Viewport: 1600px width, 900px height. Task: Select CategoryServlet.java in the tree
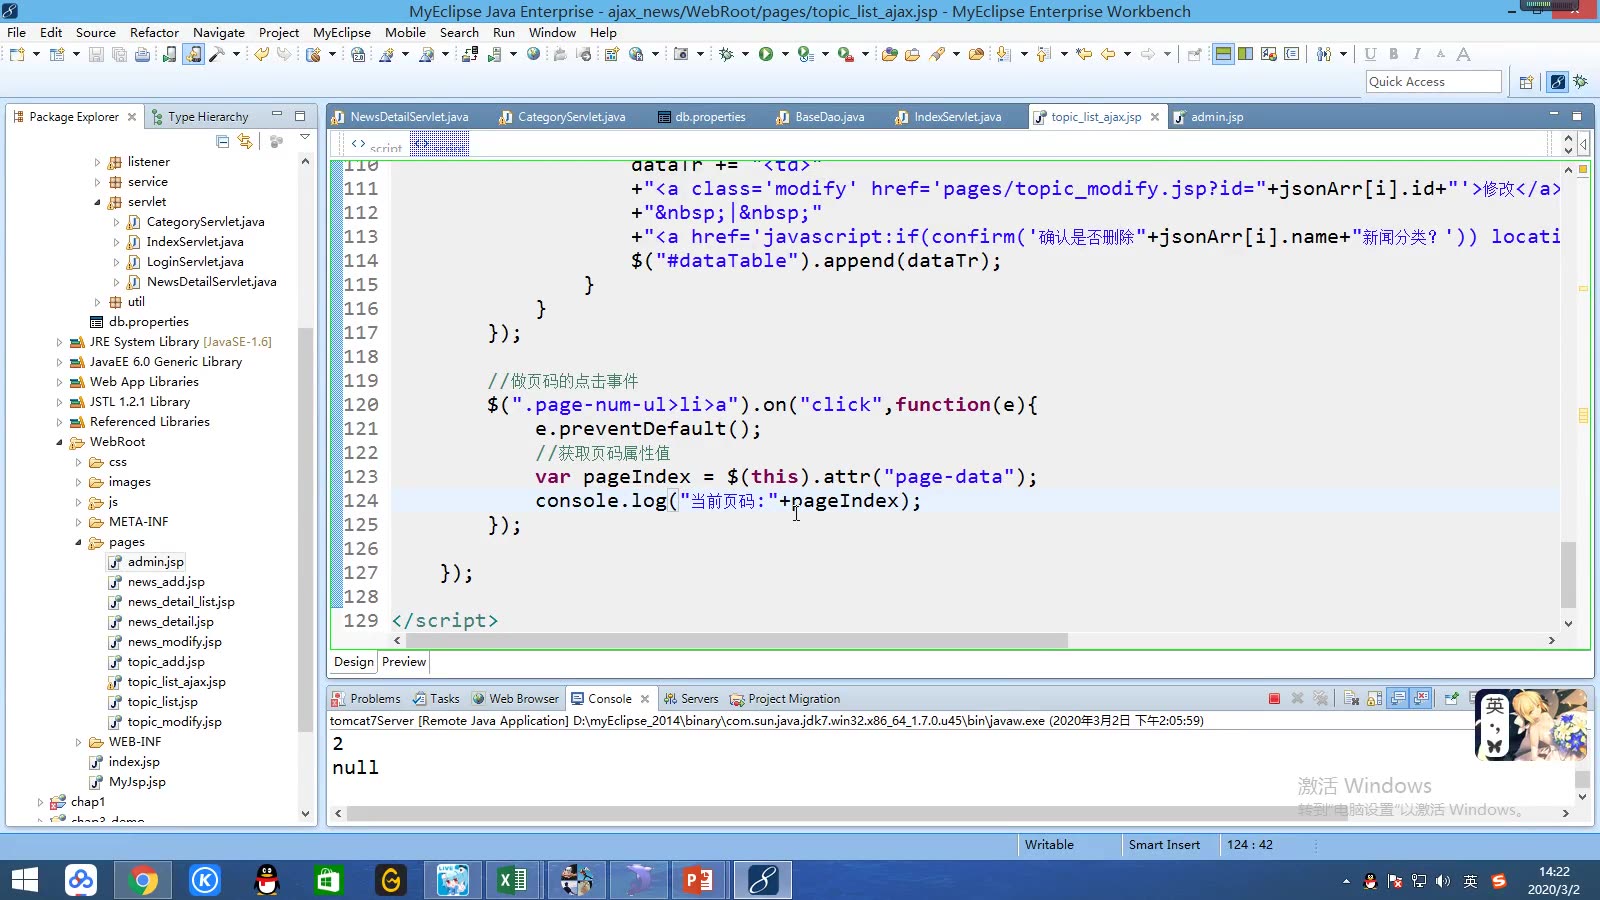click(205, 222)
